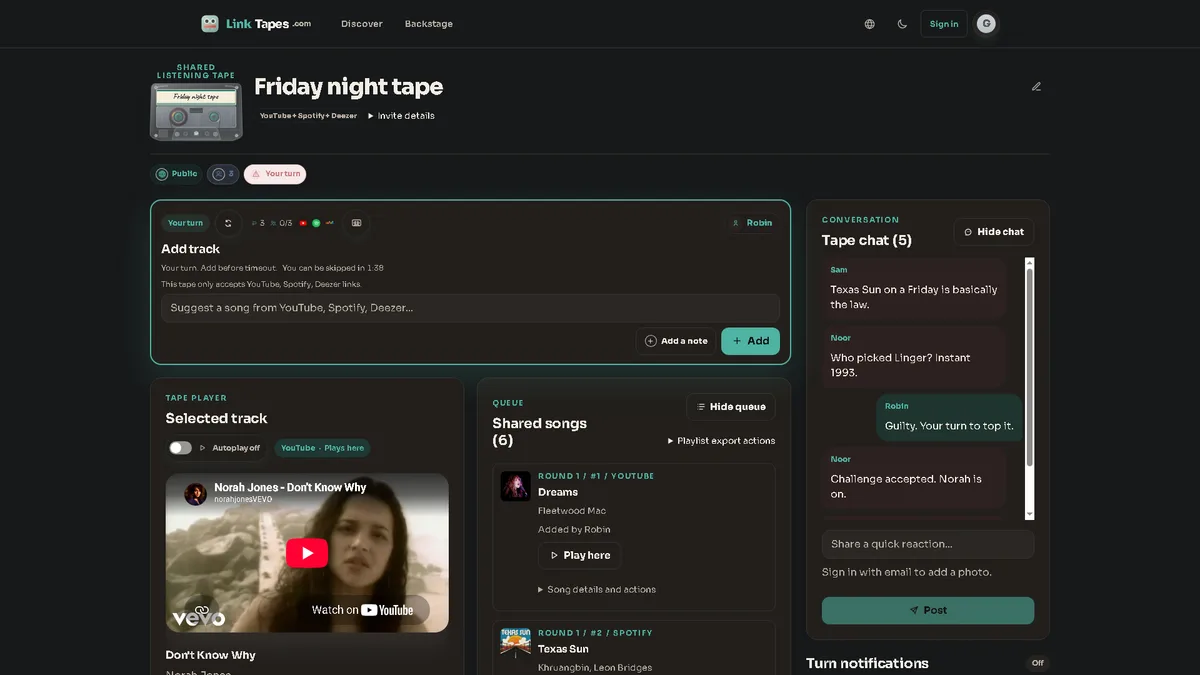This screenshot has height=675, width=1200.
Task: Expand Song details and actions for Dreams
Action: [x=597, y=590]
